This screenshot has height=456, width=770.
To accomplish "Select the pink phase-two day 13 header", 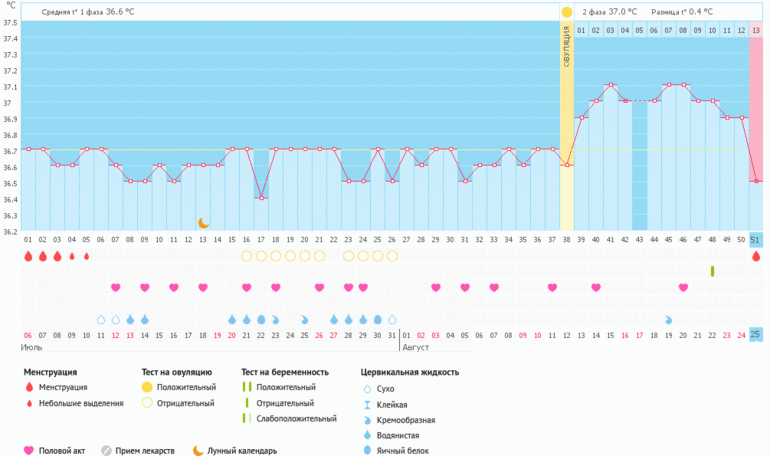I will (756, 30).
